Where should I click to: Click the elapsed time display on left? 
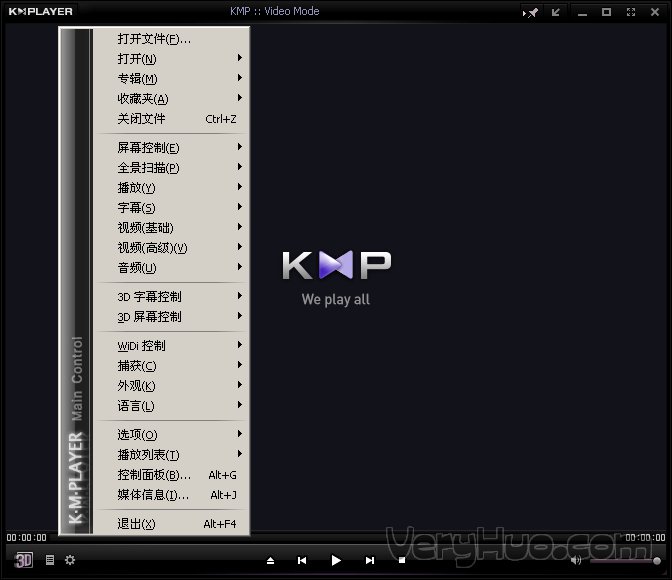coord(27,538)
